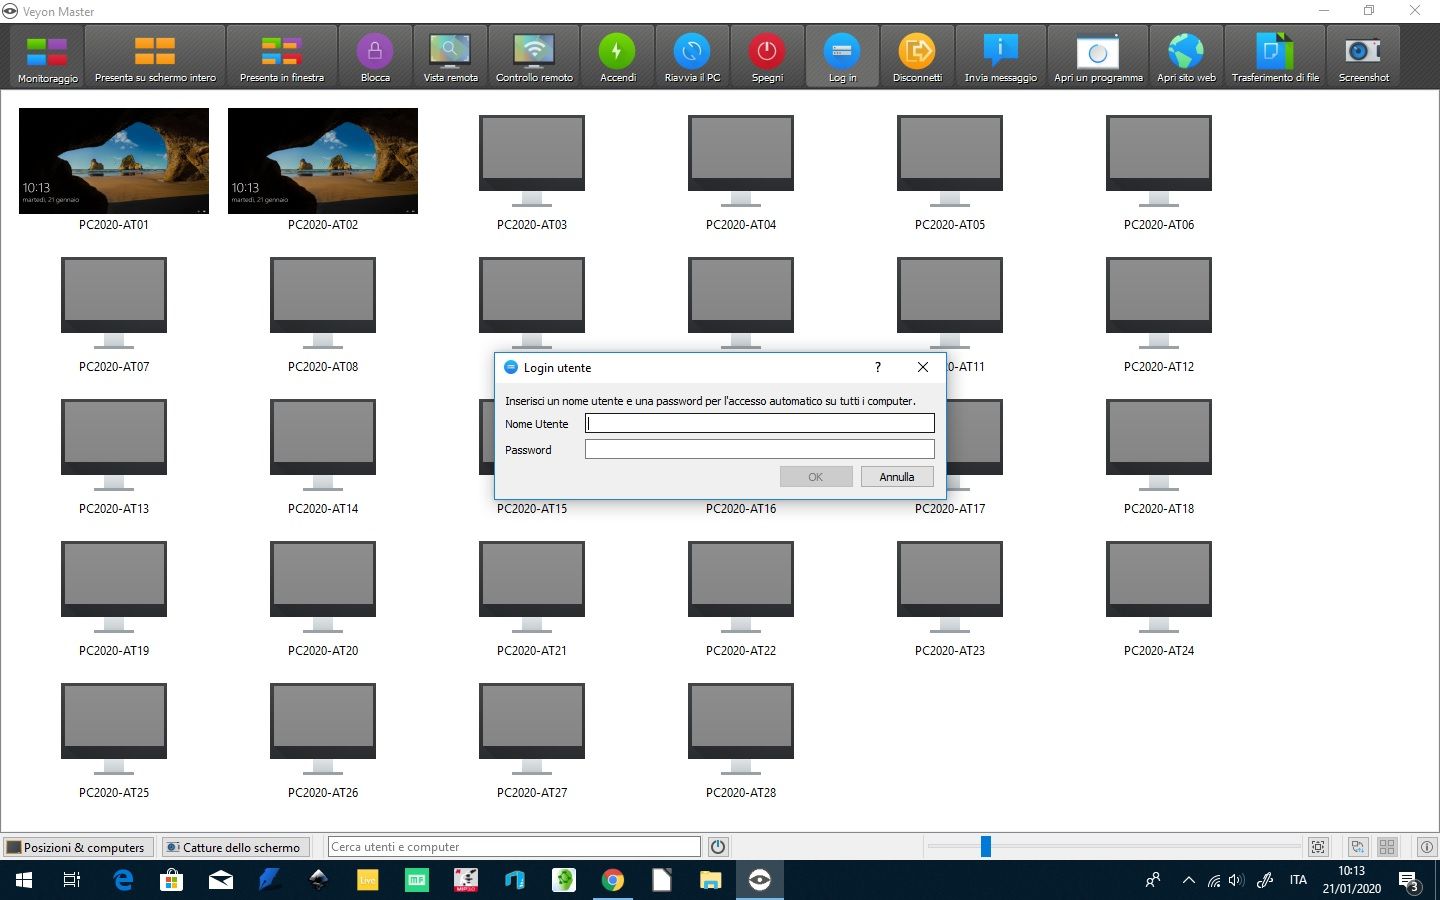
Task: Select computer PC2020-AT19
Action: [x=114, y=597]
